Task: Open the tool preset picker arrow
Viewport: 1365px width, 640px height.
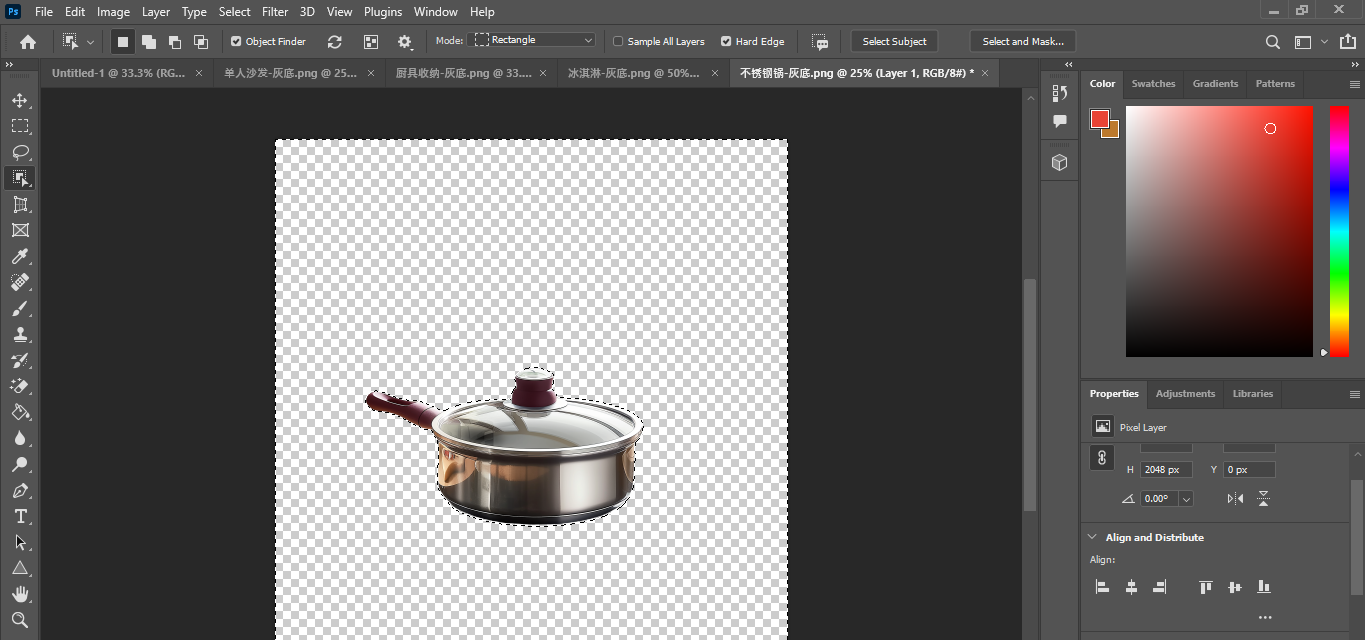Action: tap(90, 42)
